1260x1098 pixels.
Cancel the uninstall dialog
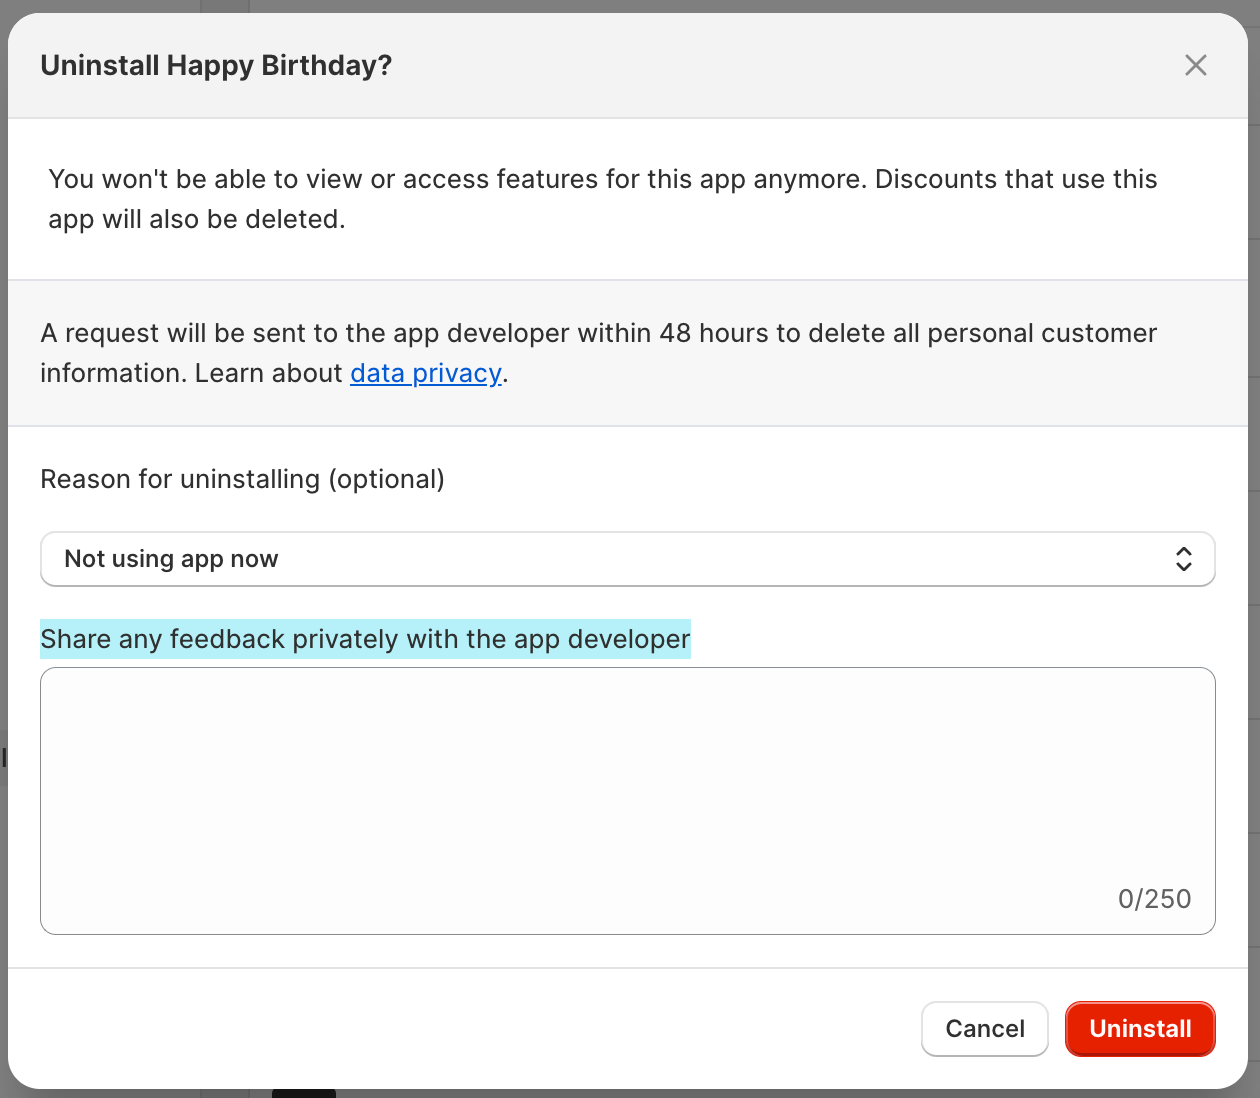pos(984,1029)
